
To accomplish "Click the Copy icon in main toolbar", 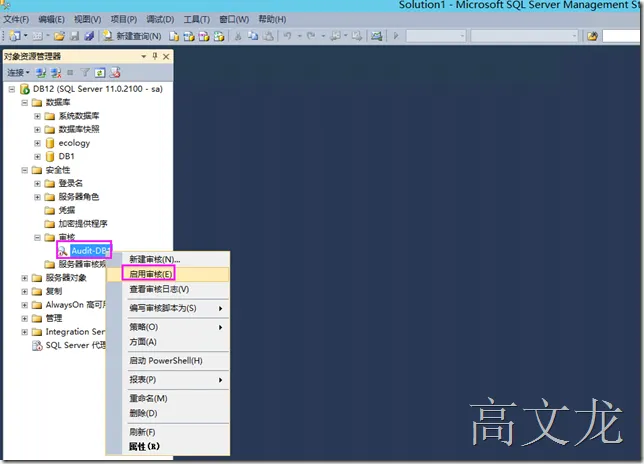I will 253,36.
